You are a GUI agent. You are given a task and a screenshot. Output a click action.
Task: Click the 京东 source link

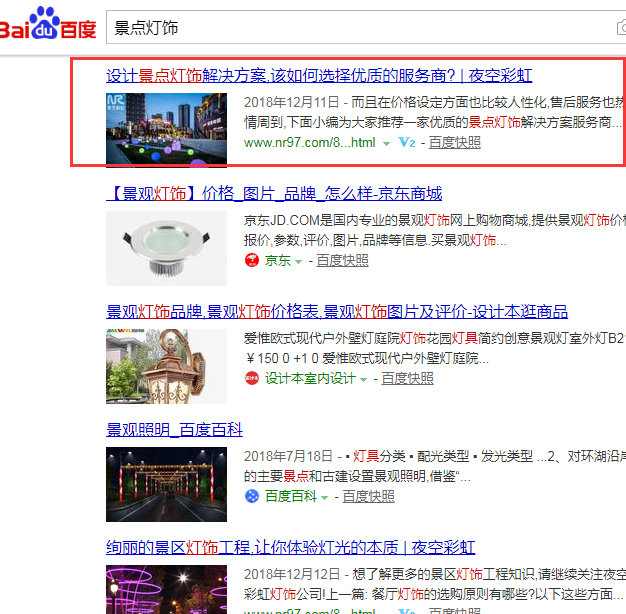click(277, 260)
